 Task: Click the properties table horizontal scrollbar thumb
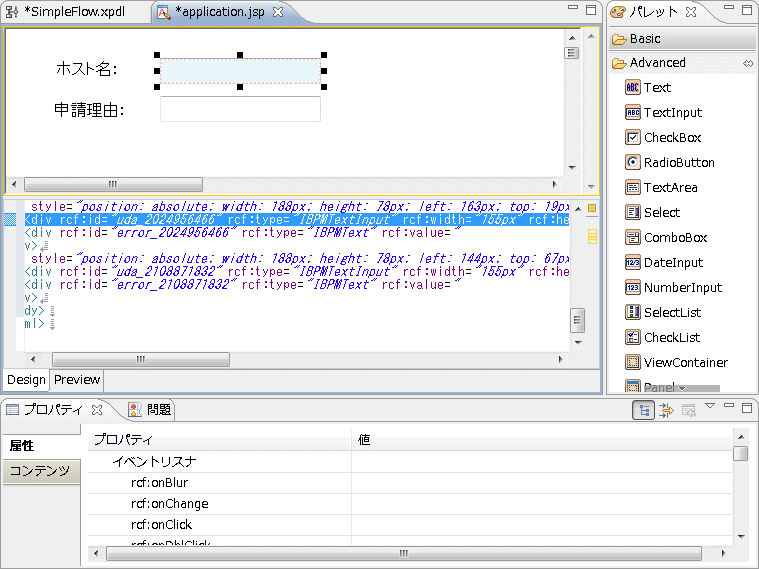click(404, 554)
